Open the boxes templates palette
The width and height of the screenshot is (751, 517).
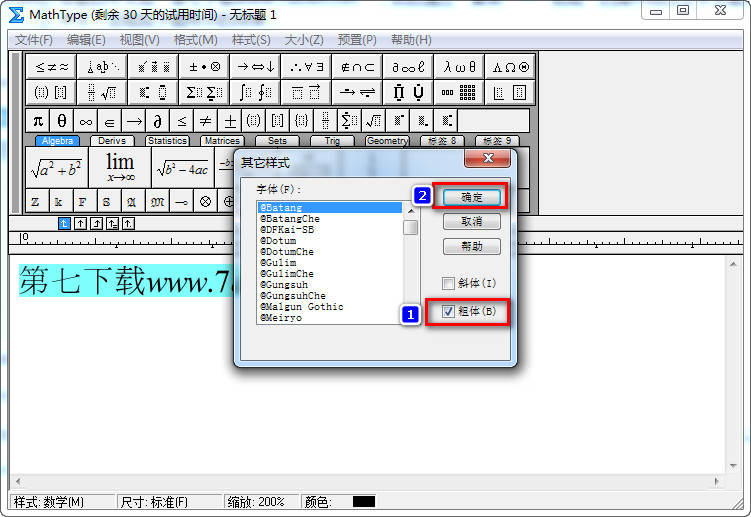point(510,92)
